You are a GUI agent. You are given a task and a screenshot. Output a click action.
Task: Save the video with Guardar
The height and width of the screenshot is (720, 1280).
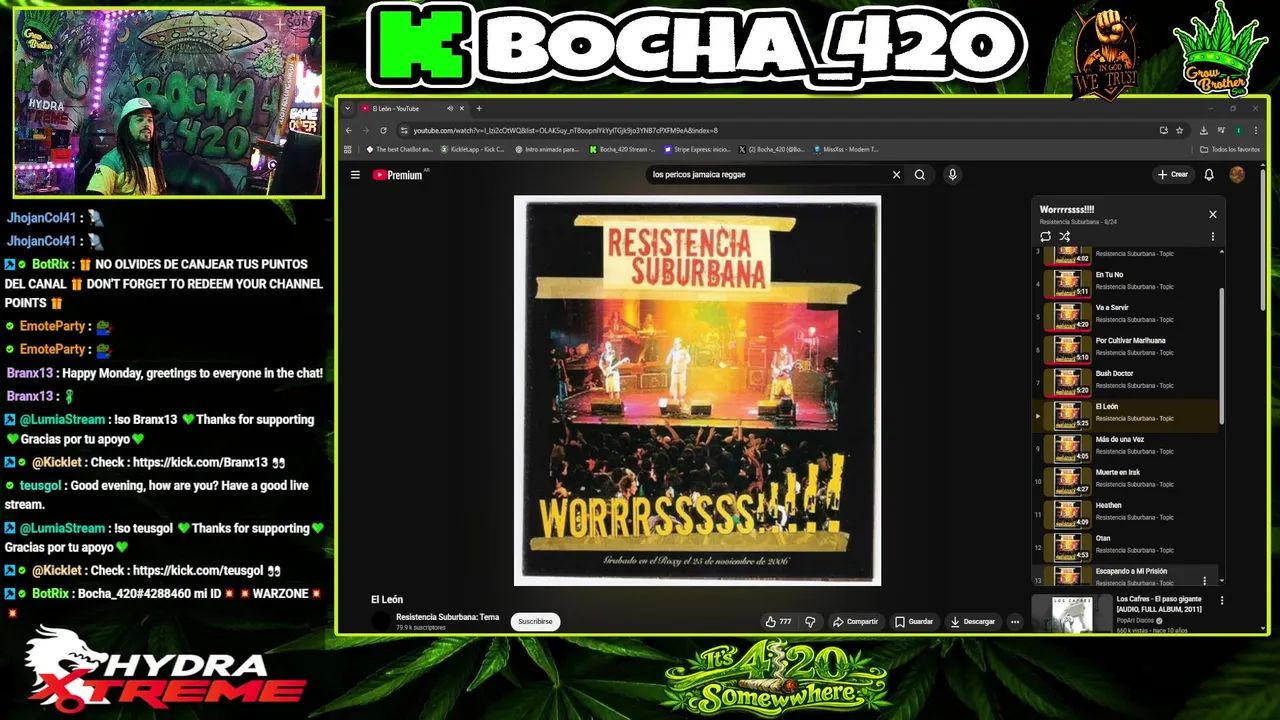point(914,621)
